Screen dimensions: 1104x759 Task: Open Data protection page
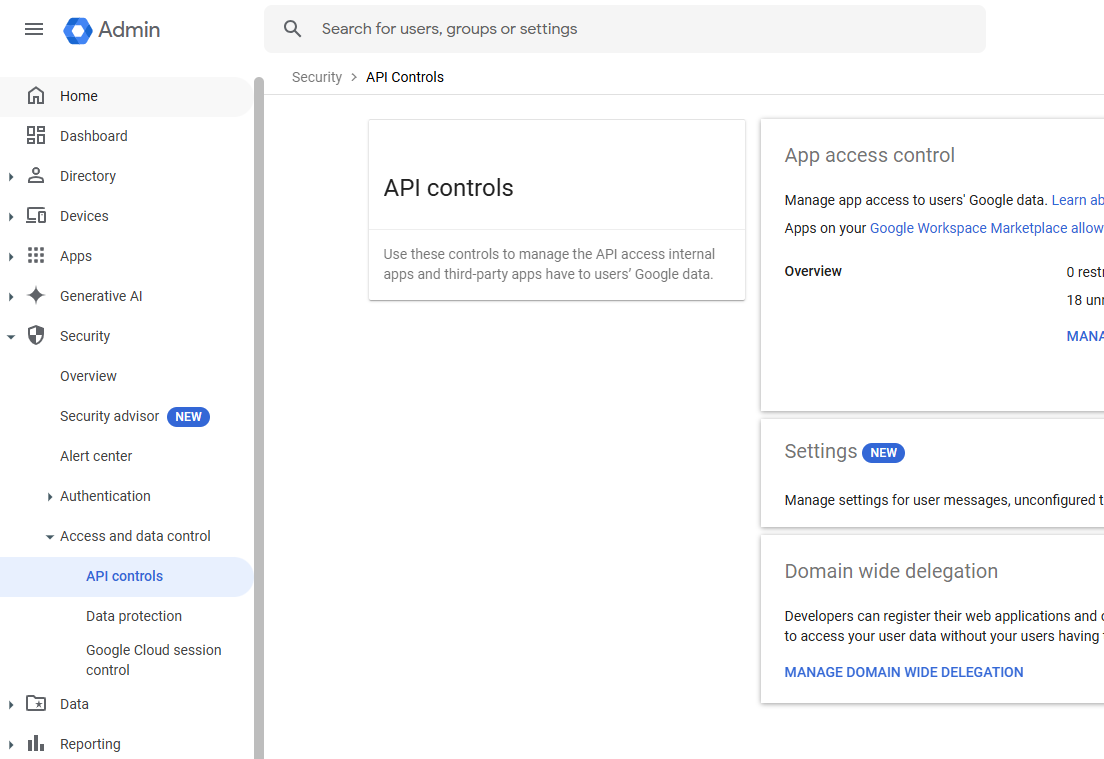(x=134, y=616)
